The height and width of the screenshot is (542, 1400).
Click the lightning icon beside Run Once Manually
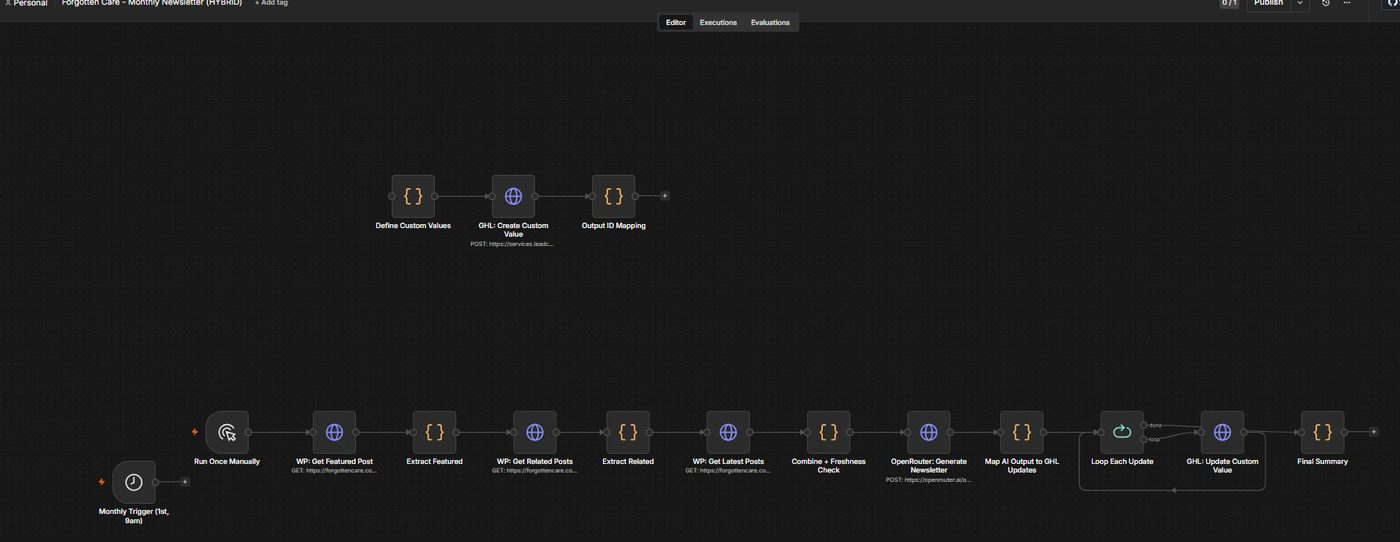click(x=195, y=432)
